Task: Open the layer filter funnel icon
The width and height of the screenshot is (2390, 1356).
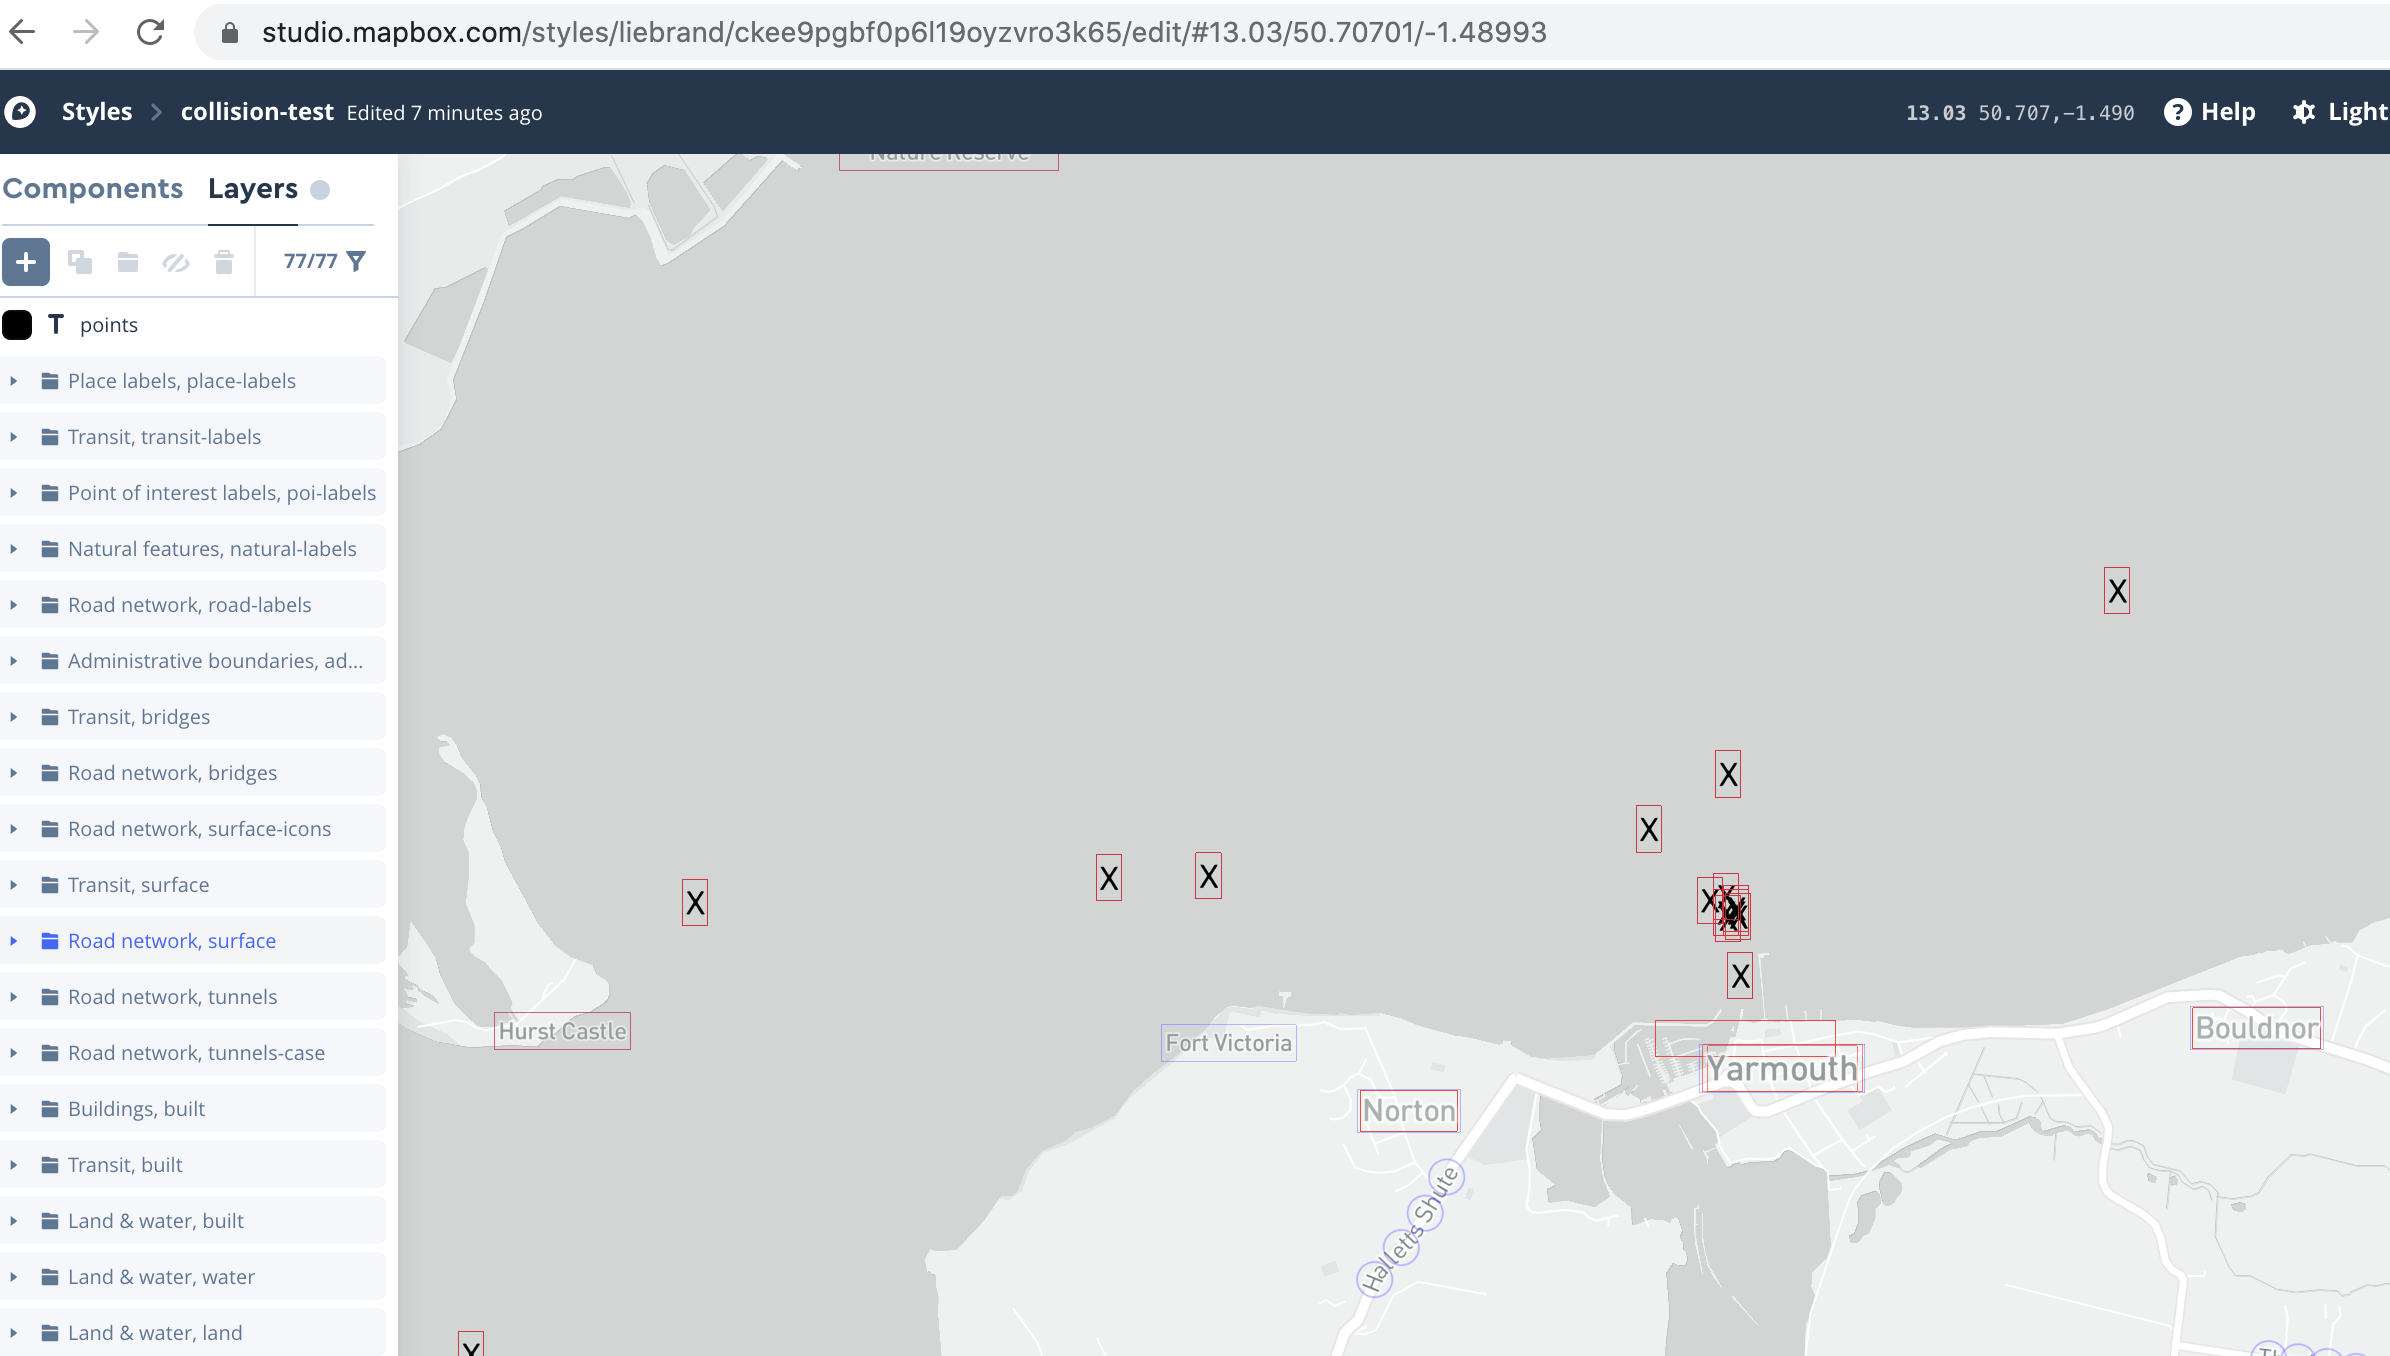Action: (x=356, y=261)
